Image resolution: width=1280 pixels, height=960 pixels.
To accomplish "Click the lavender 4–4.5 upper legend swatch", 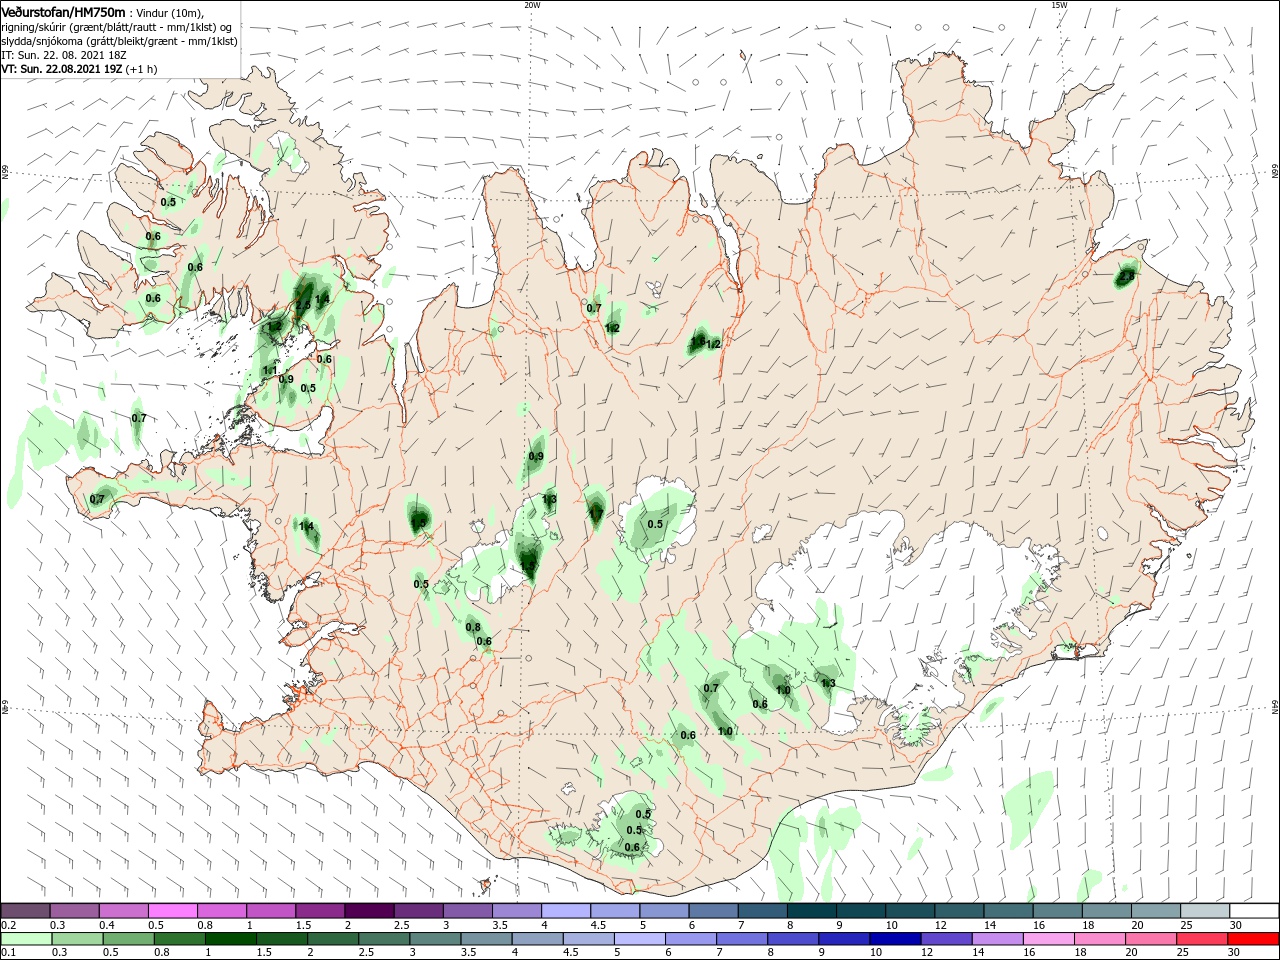I will (567, 911).
